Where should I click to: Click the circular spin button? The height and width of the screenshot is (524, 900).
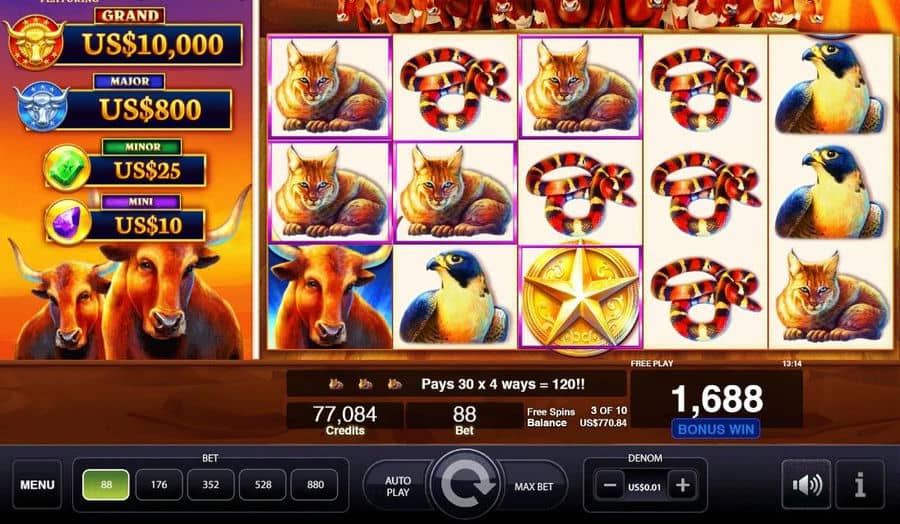(x=465, y=485)
